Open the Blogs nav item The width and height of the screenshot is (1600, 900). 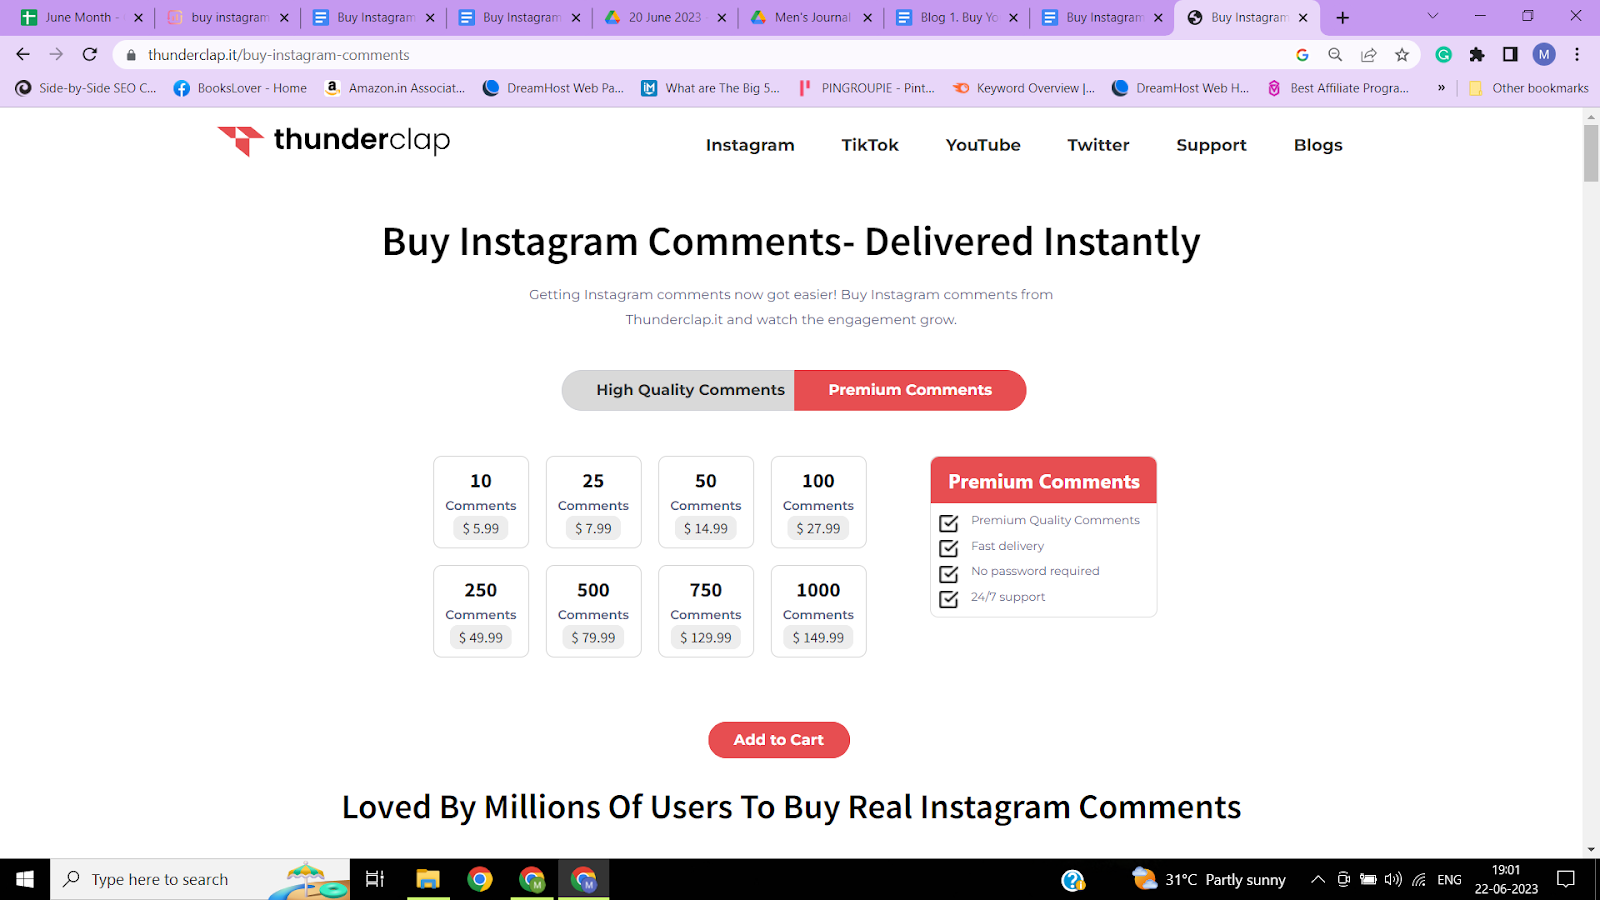(x=1318, y=145)
